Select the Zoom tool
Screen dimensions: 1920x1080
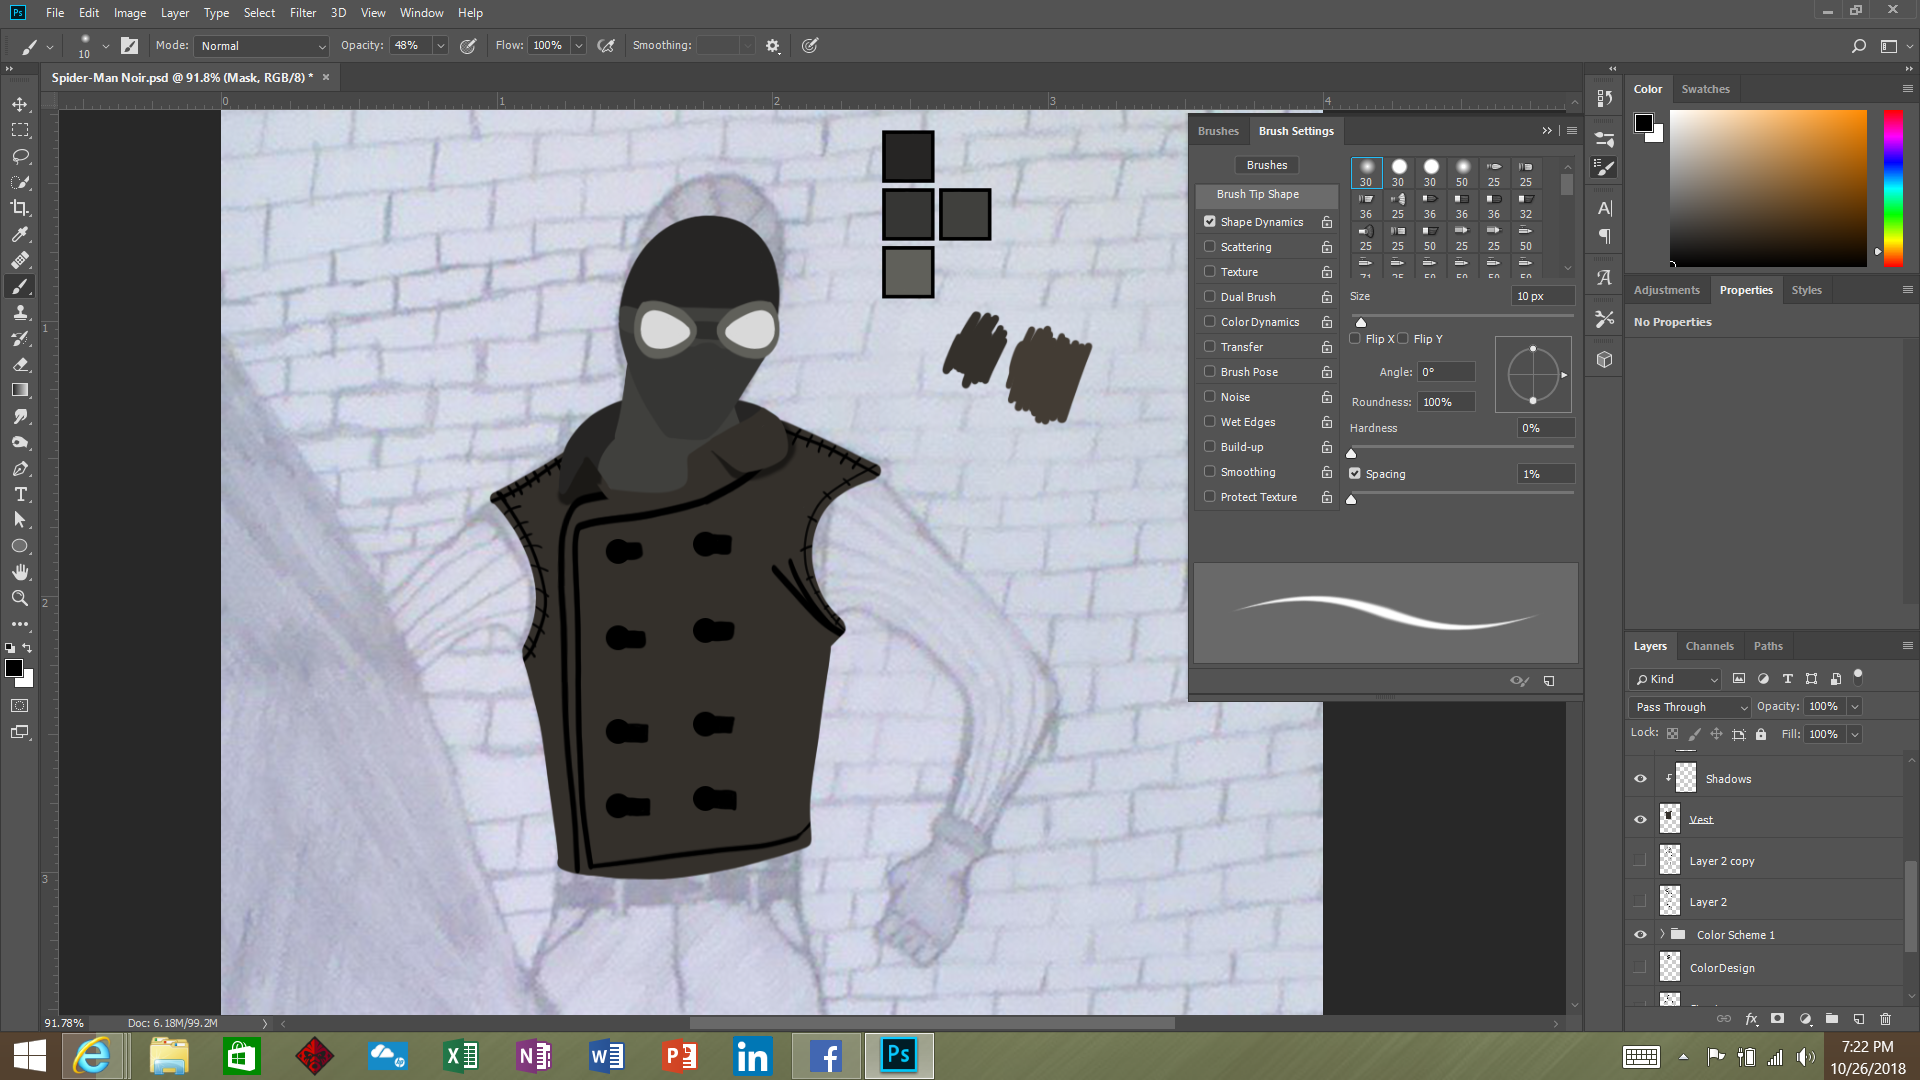click(x=20, y=598)
